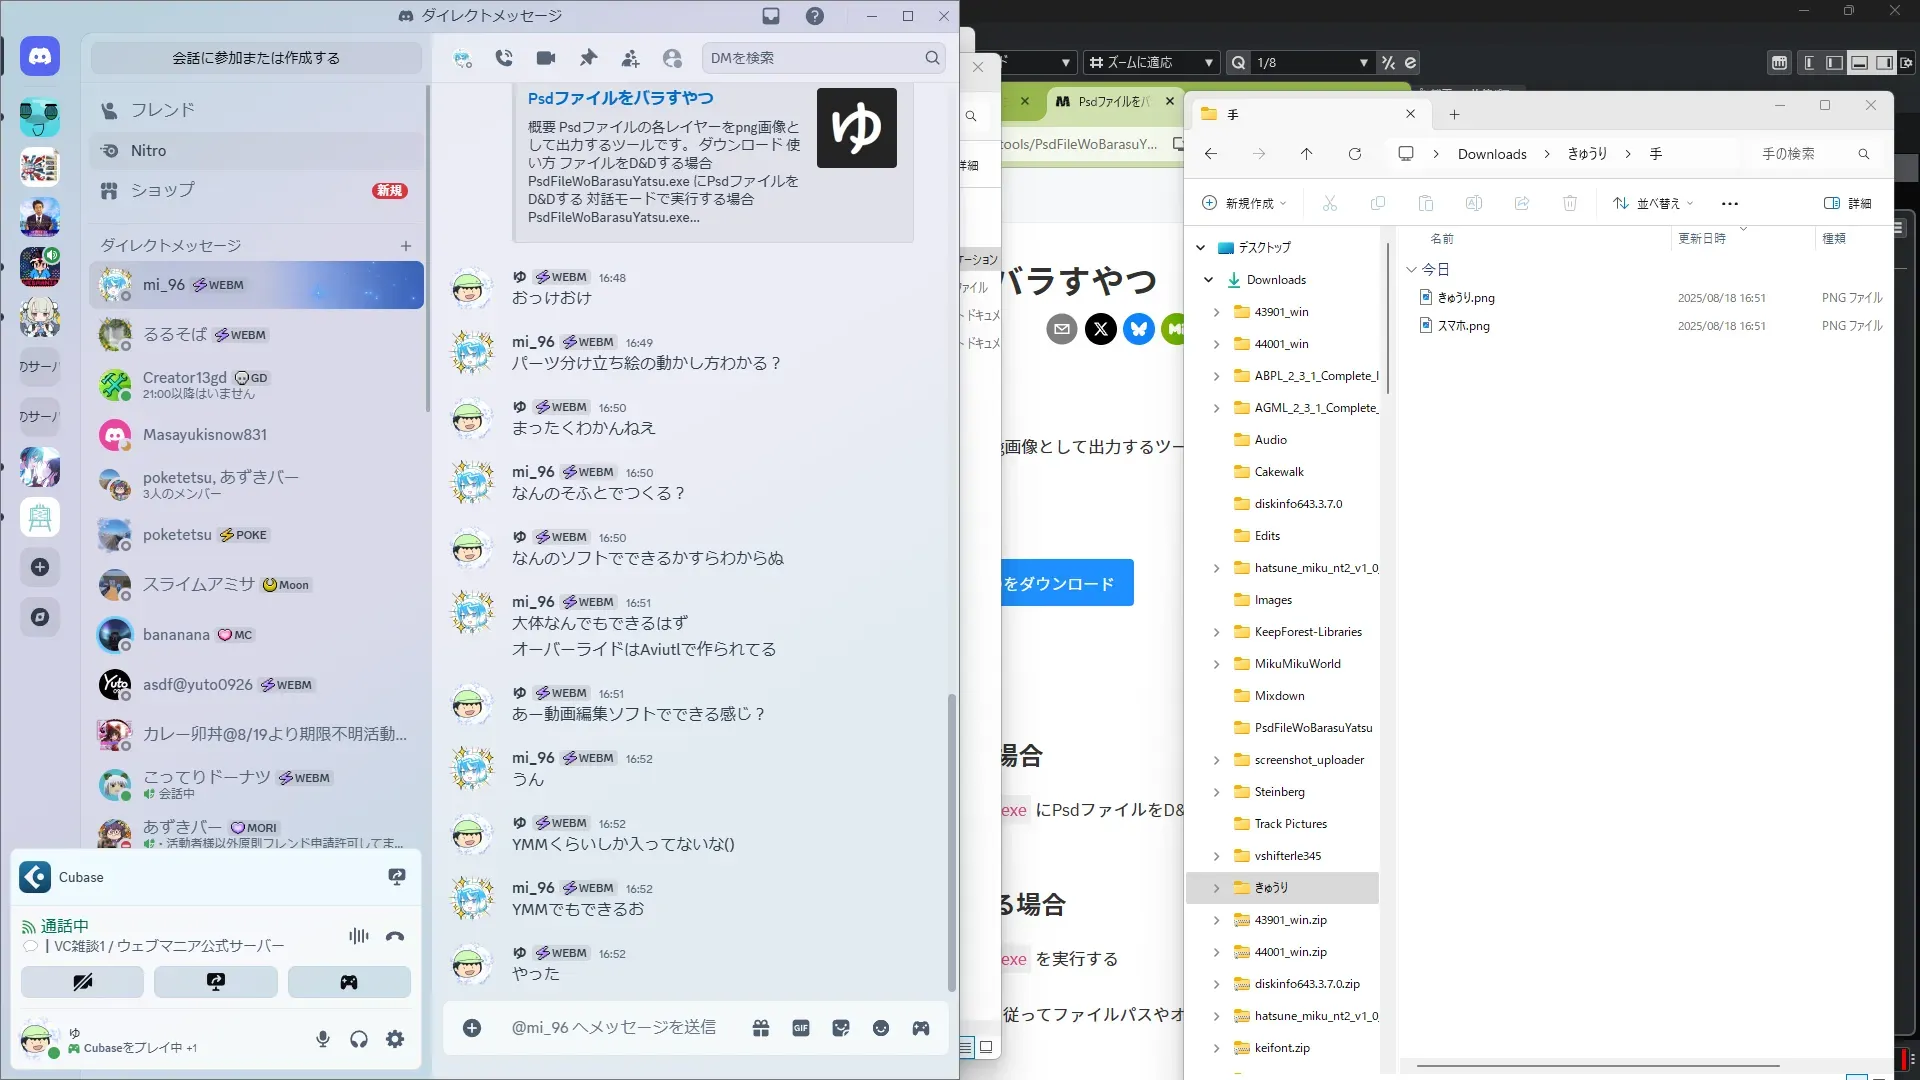Toggle headphone deafen in user panel
Screen dimensions: 1920x1080
point(359,1040)
